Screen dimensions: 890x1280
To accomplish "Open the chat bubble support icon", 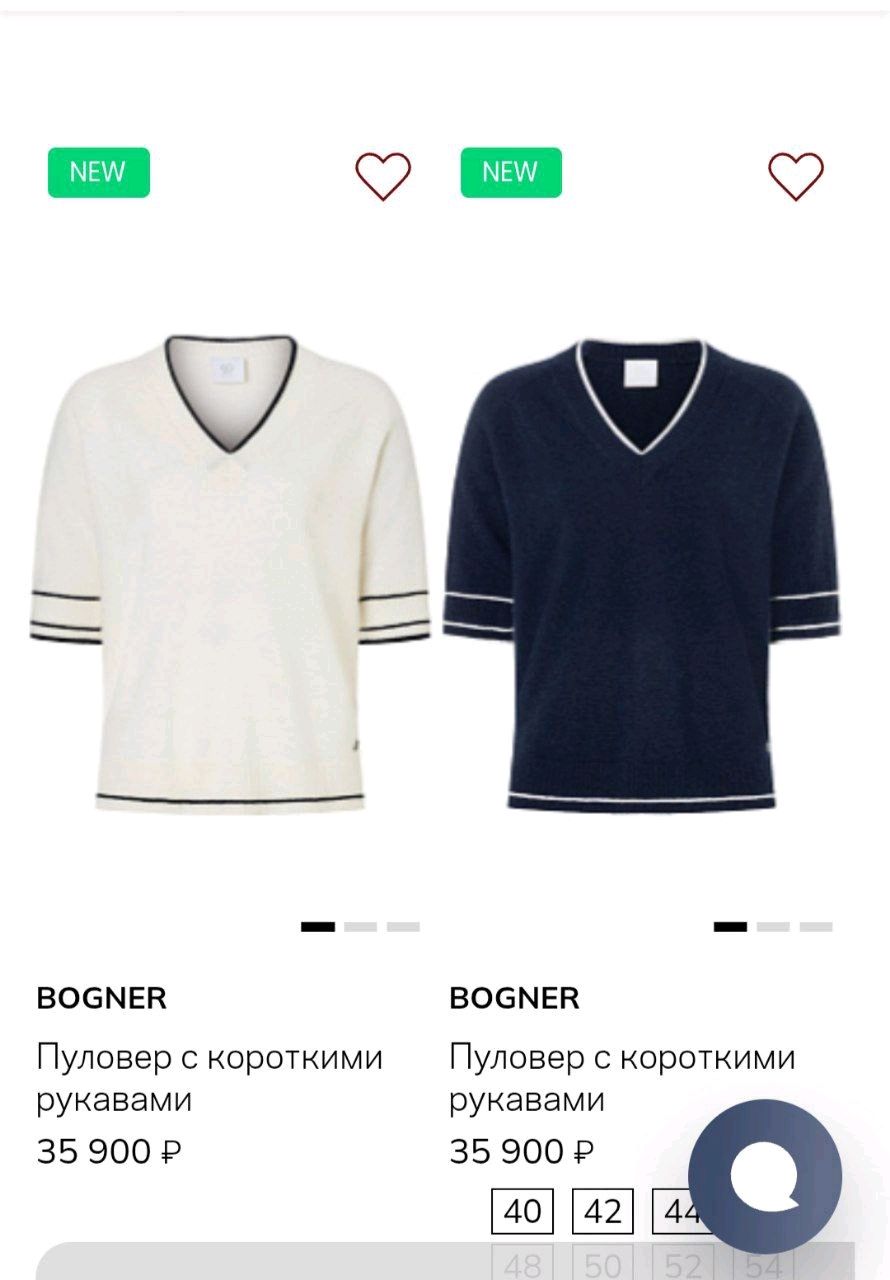I will pyautogui.click(x=765, y=1176).
